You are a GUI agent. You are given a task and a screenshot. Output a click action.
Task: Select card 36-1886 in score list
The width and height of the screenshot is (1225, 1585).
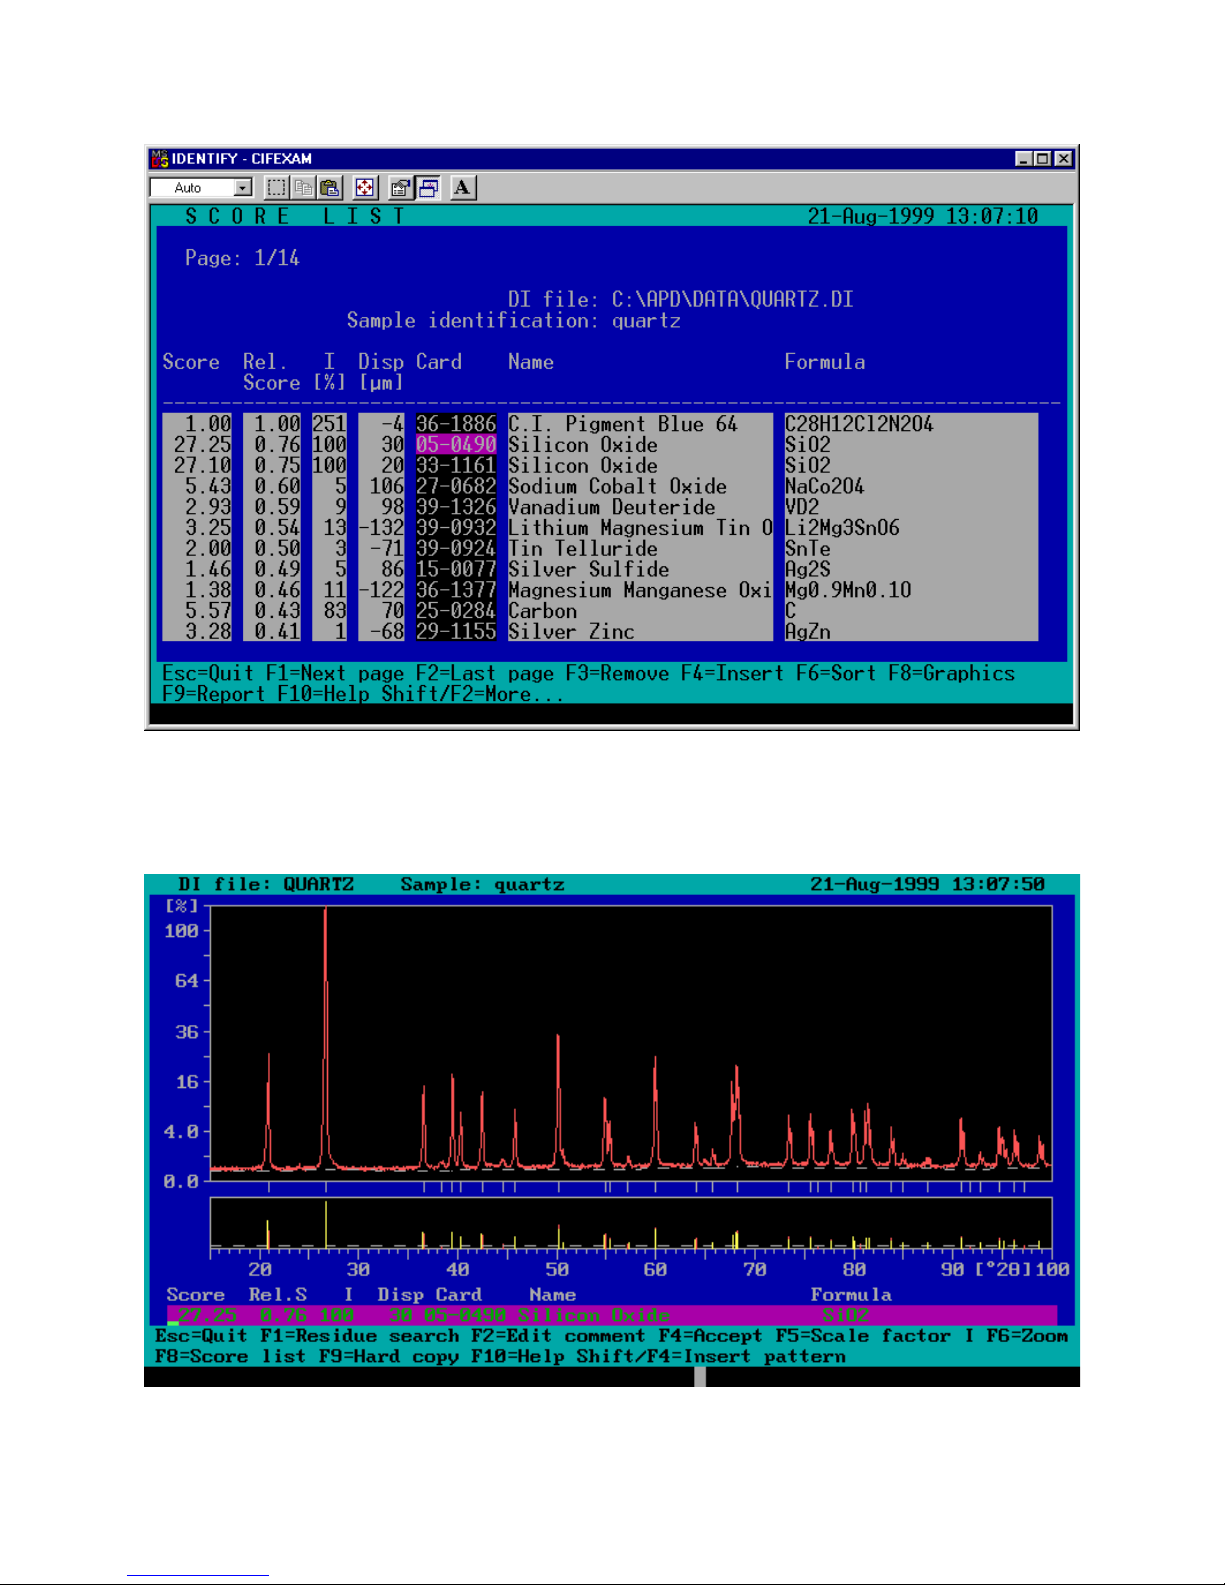point(456,424)
